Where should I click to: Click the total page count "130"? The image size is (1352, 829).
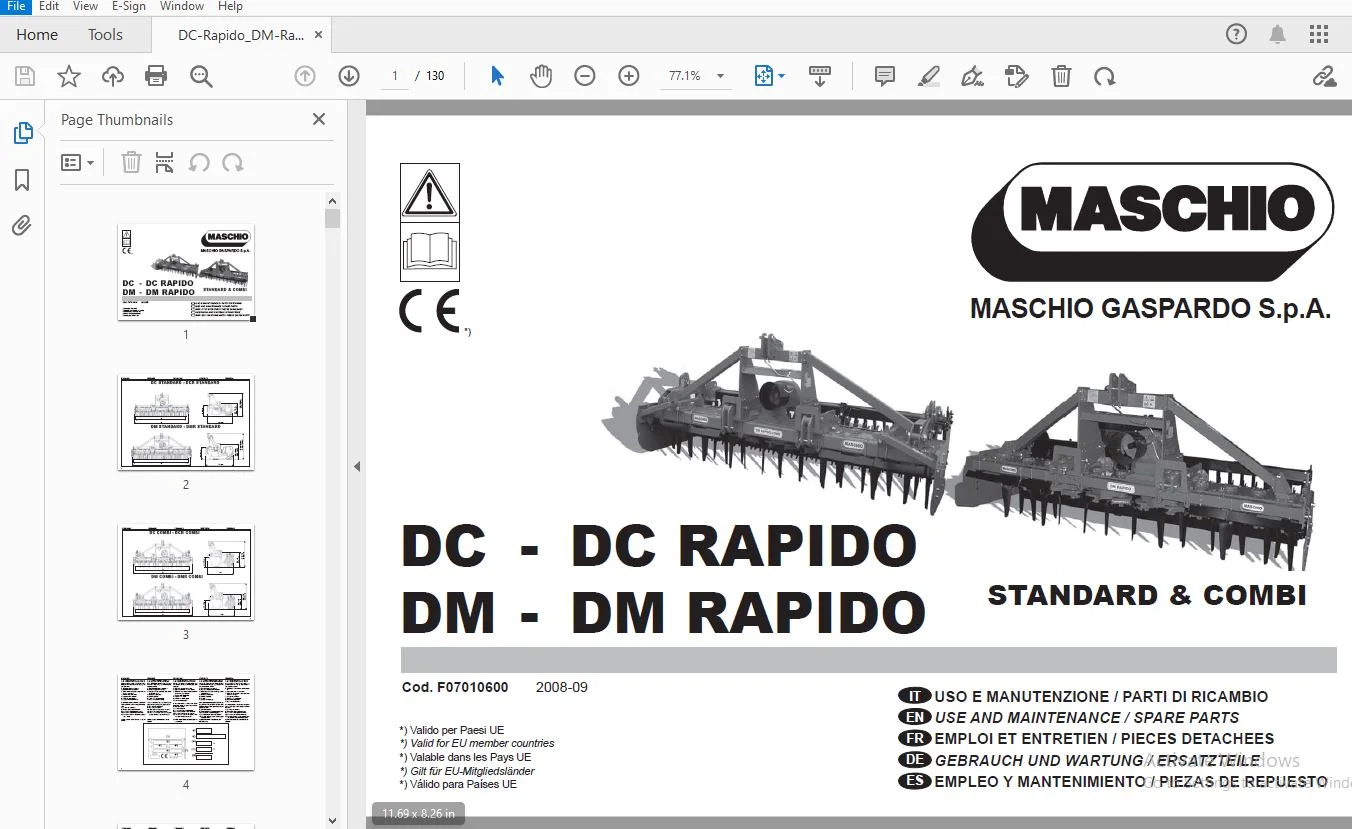[435, 76]
